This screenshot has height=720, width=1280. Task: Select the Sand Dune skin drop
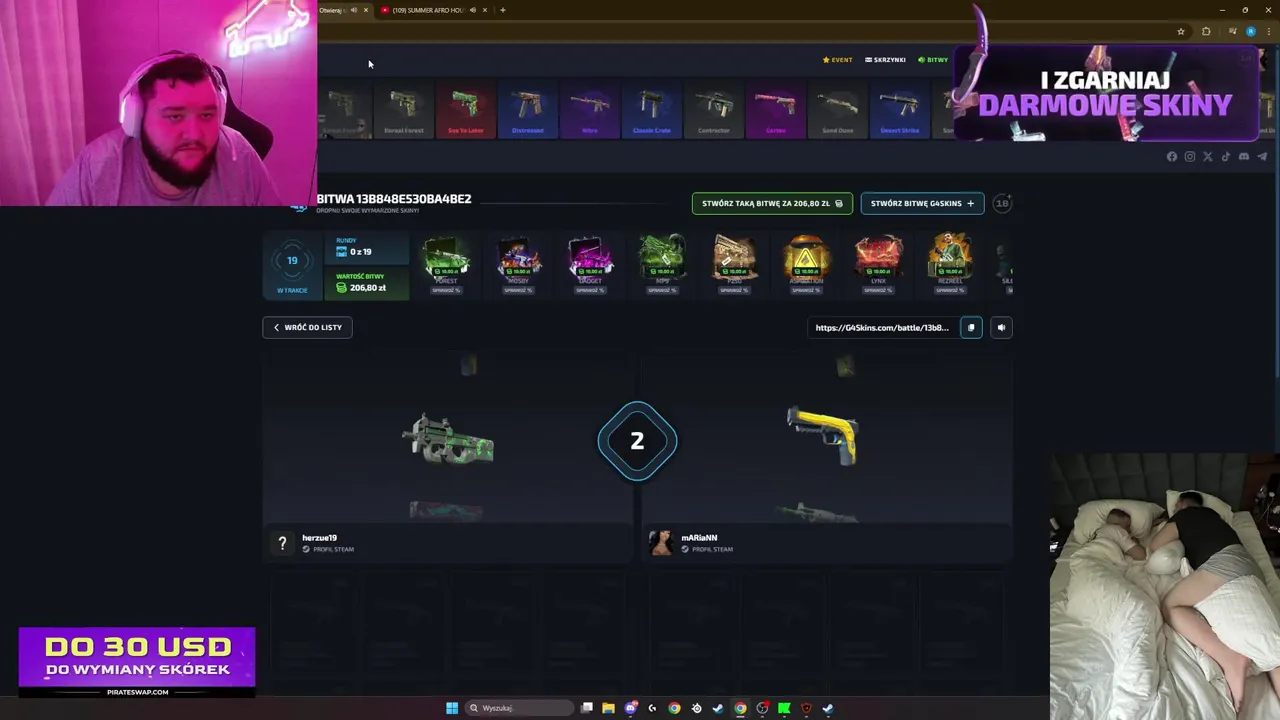coord(838,110)
